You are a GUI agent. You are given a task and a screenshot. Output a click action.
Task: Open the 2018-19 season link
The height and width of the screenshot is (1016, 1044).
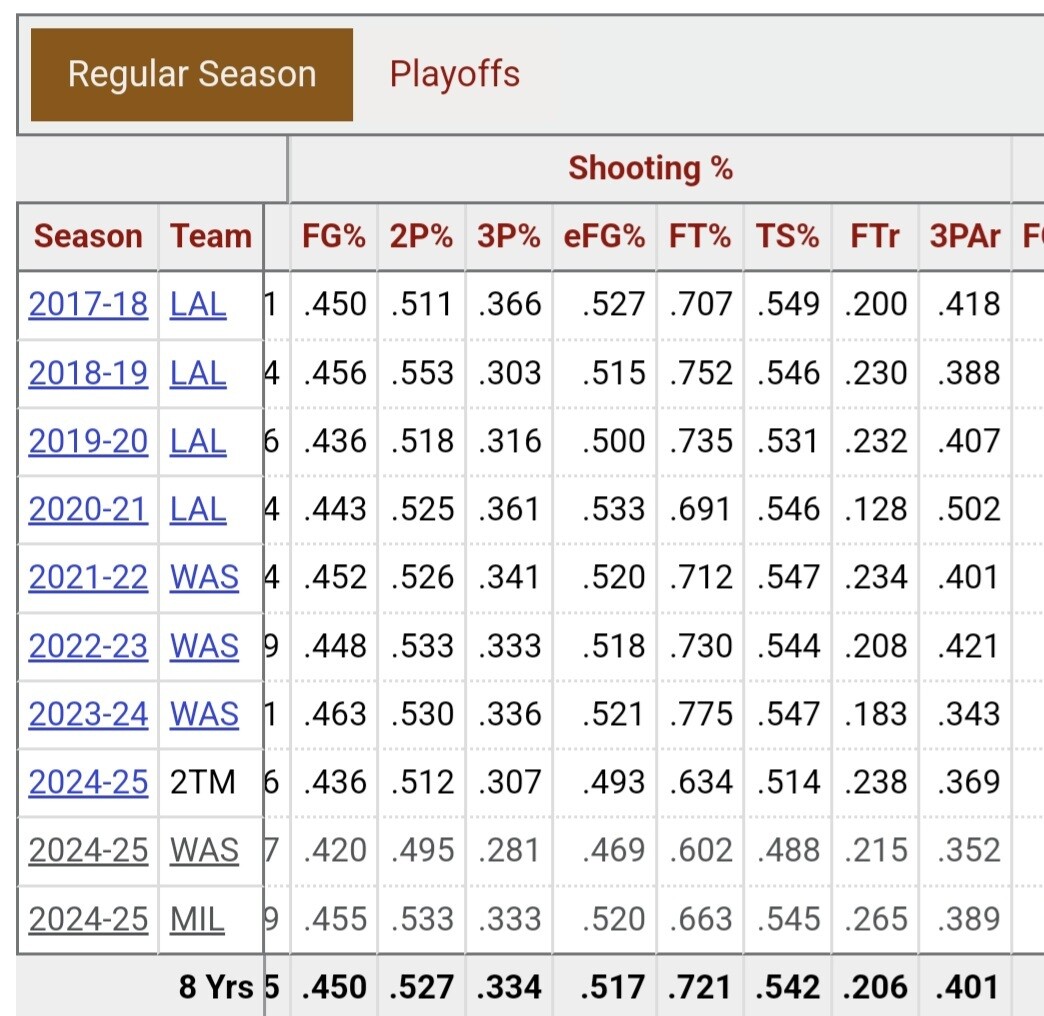[88, 373]
